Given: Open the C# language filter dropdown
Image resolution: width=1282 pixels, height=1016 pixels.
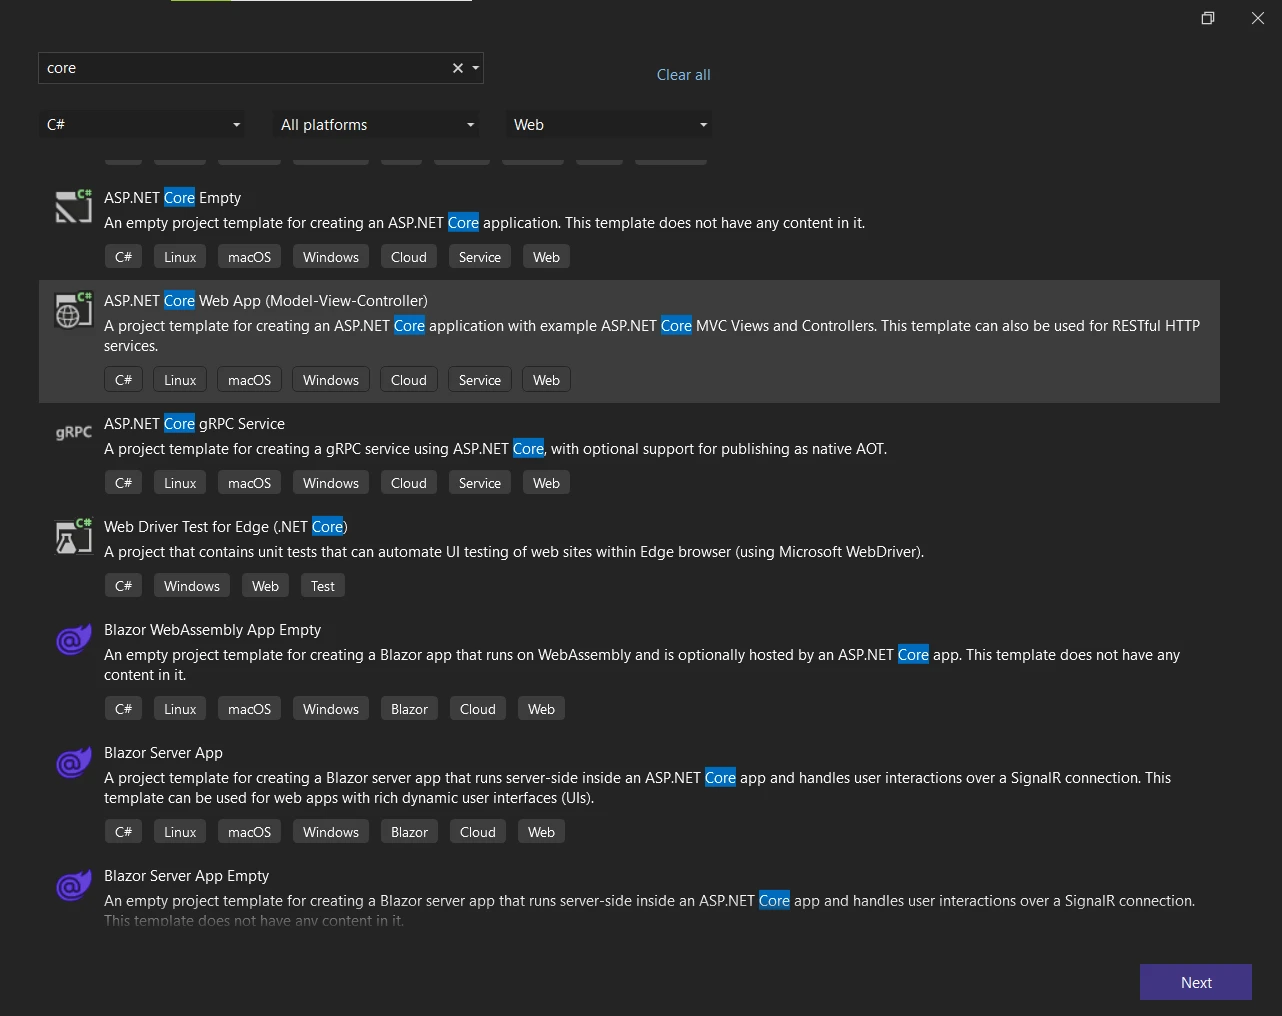Looking at the screenshot, I should (143, 125).
